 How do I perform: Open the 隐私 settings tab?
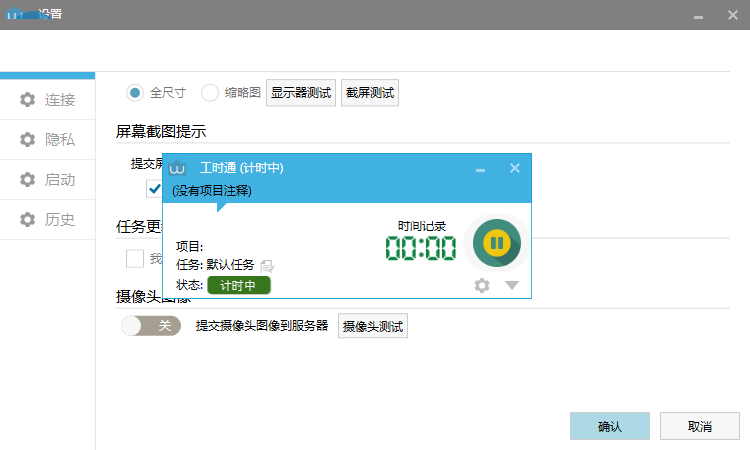point(47,140)
